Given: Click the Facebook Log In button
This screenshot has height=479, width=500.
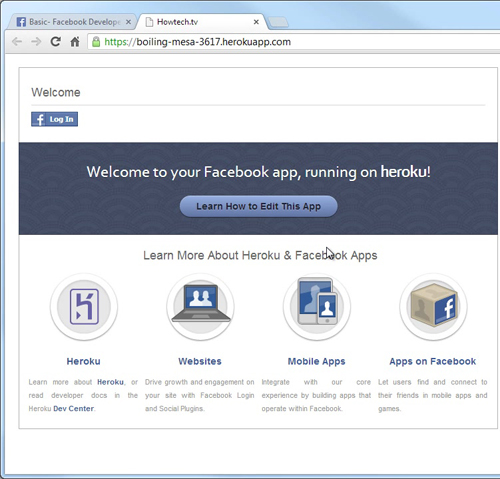Looking at the screenshot, I should click(55, 119).
